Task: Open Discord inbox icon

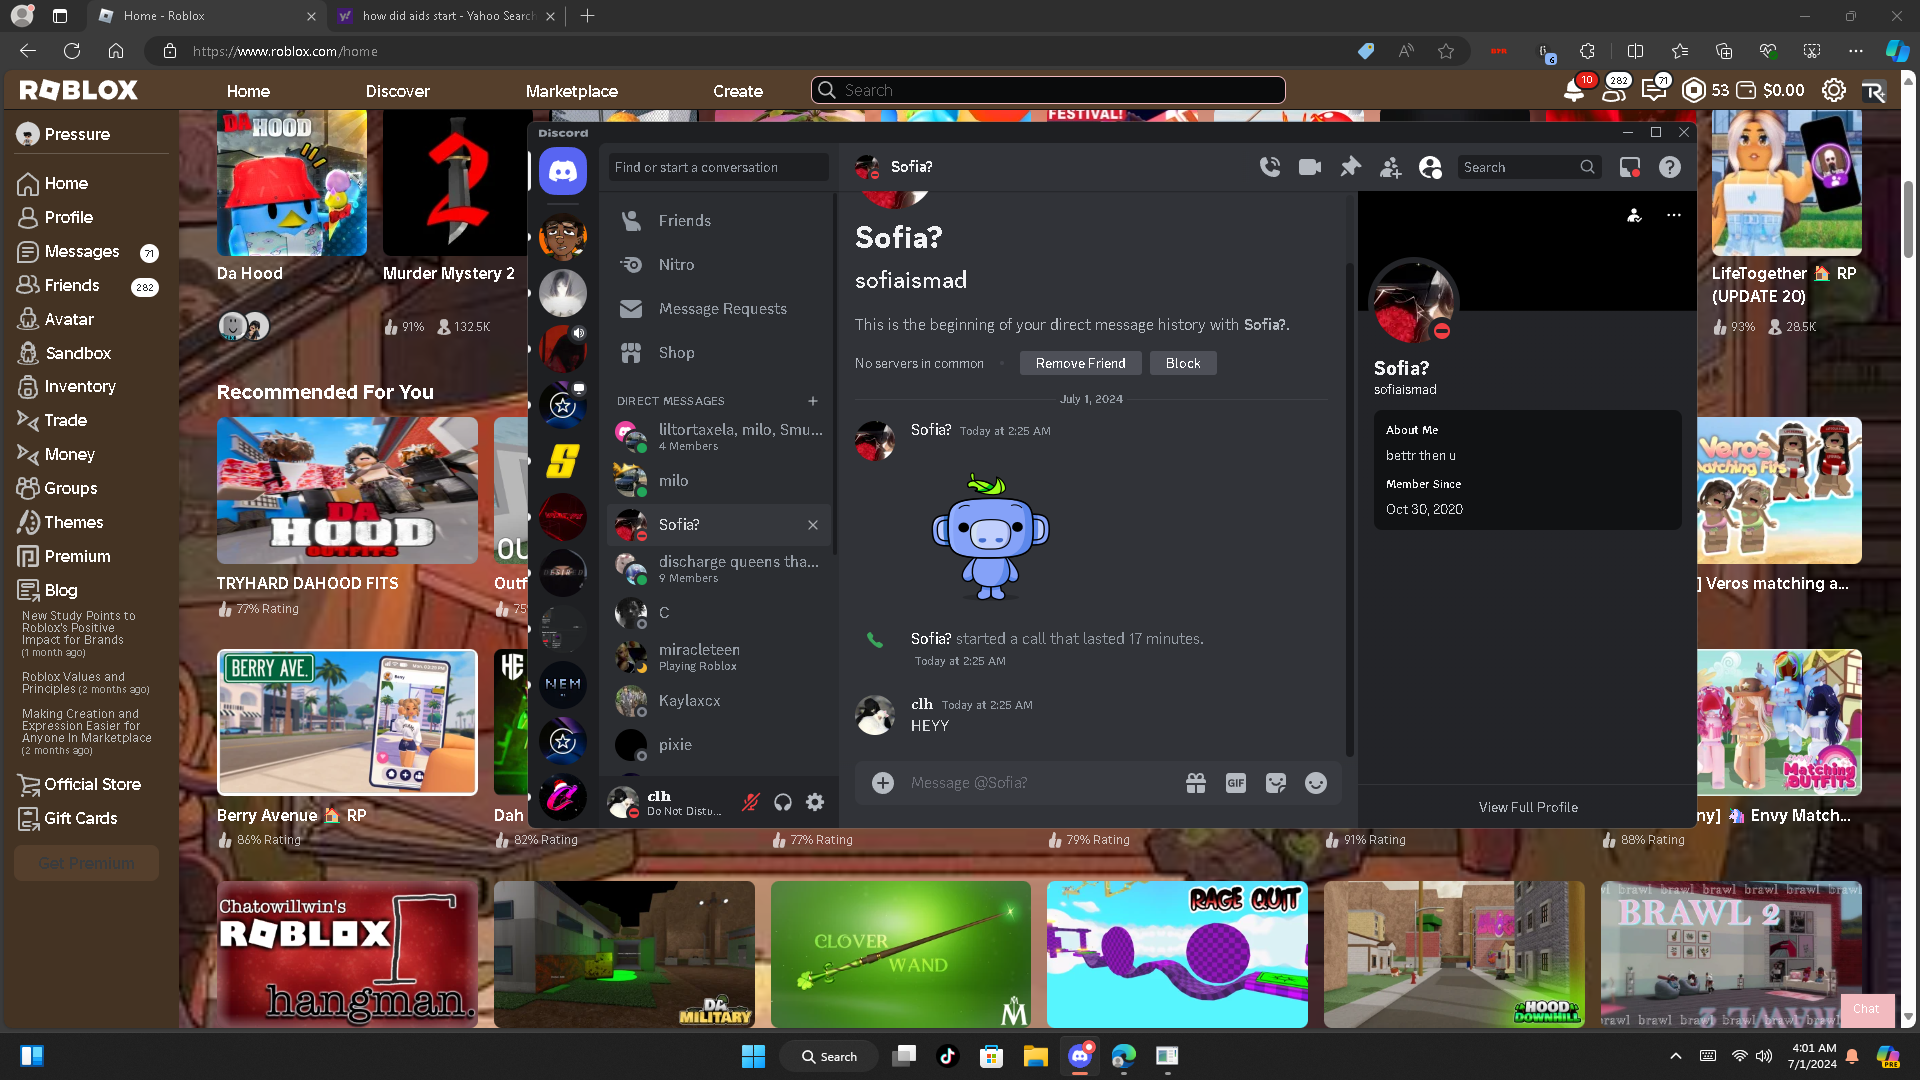Action: point(1630,167)
